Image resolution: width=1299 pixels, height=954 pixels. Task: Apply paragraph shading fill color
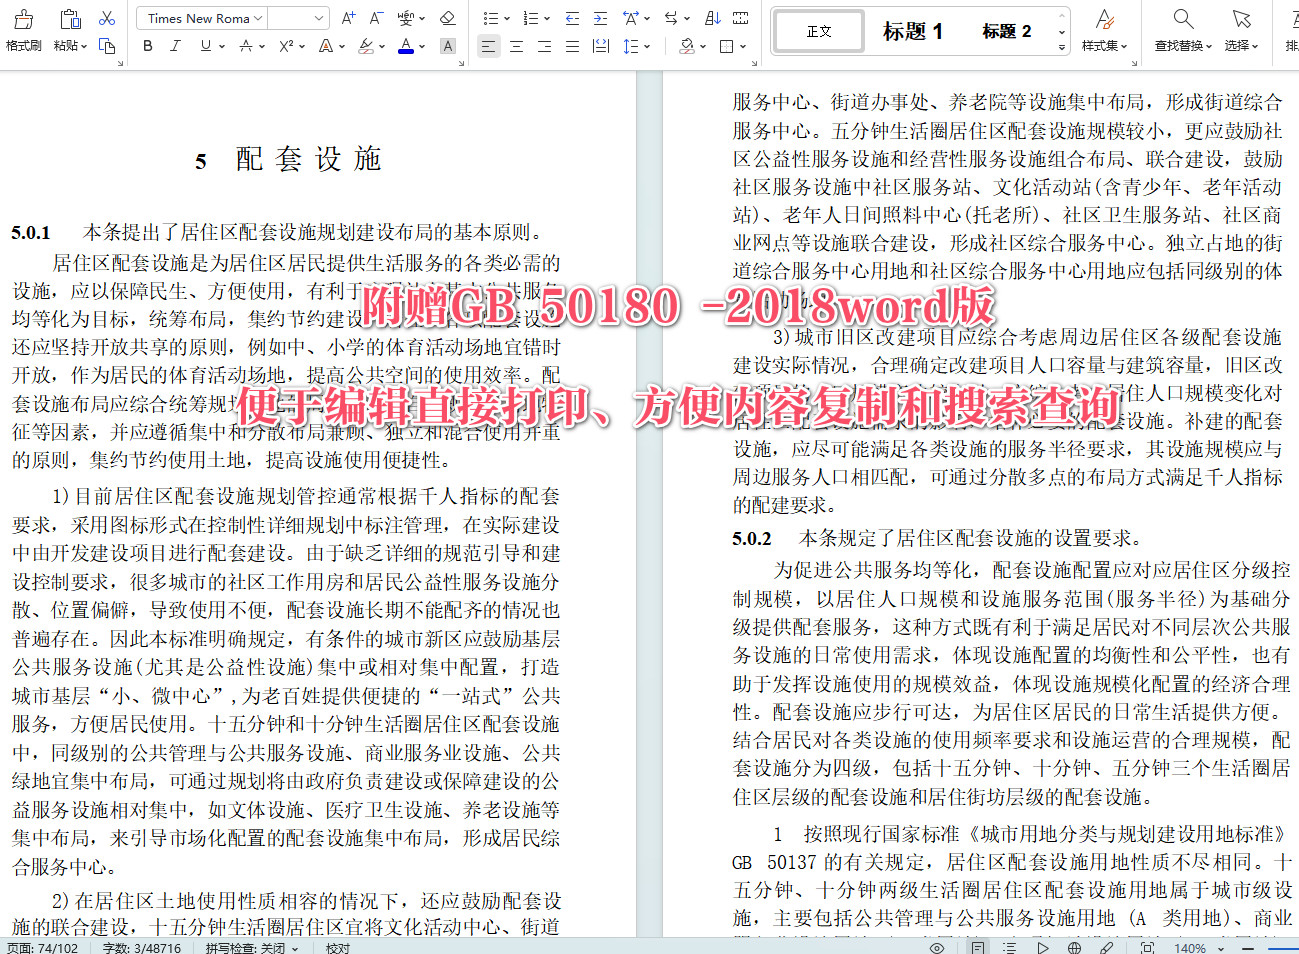(x=686, y=46)
